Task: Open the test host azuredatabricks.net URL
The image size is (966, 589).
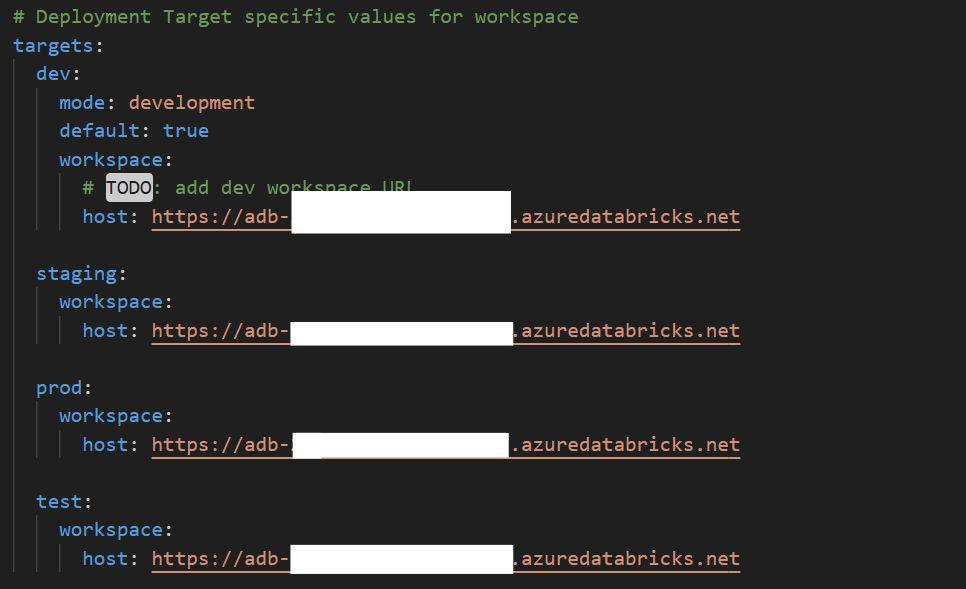Action: (x=445, y=559)
